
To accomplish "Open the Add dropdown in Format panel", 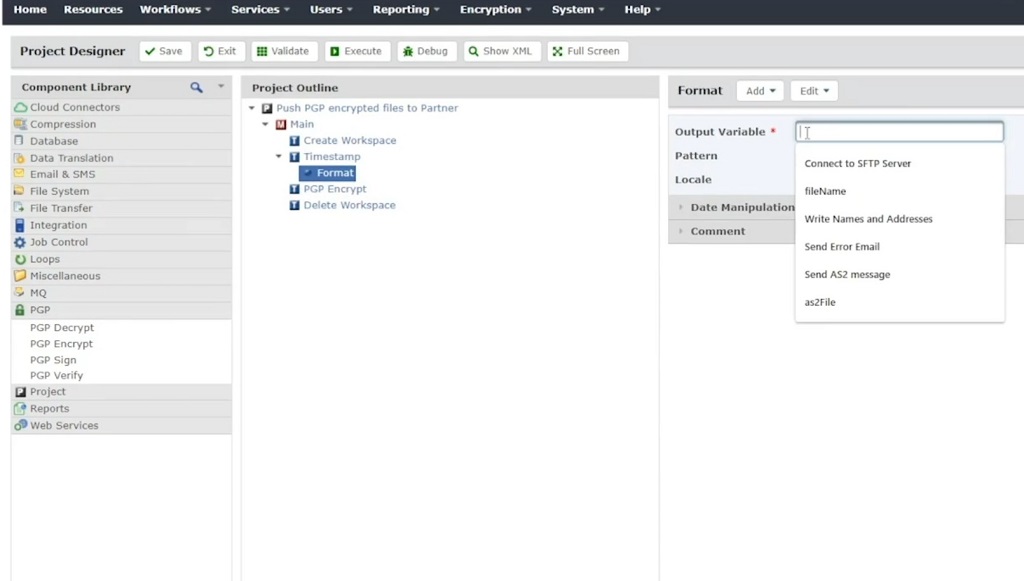I will pos(760,91).
